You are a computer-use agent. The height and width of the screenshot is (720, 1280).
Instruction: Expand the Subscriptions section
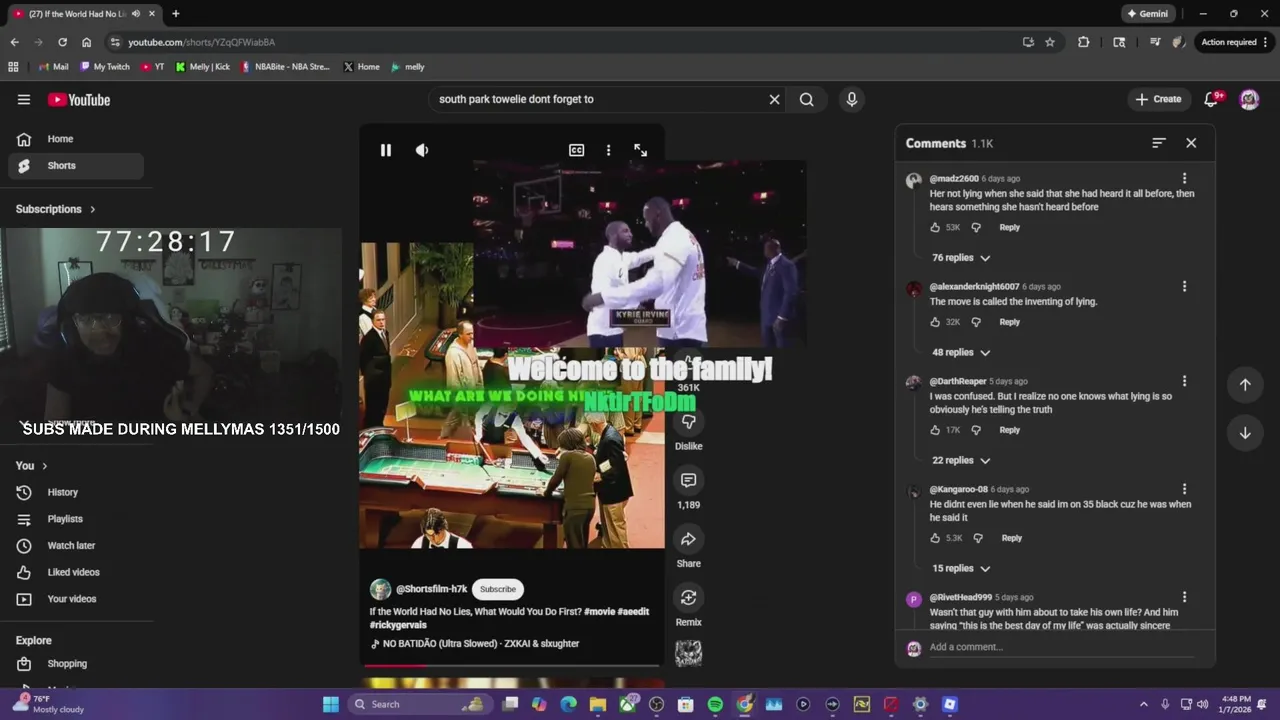click(x=56, y=209)
